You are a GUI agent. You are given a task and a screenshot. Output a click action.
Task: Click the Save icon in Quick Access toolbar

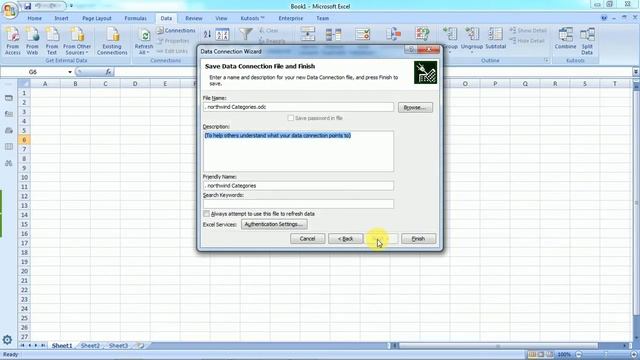click(x=27, y=6)
